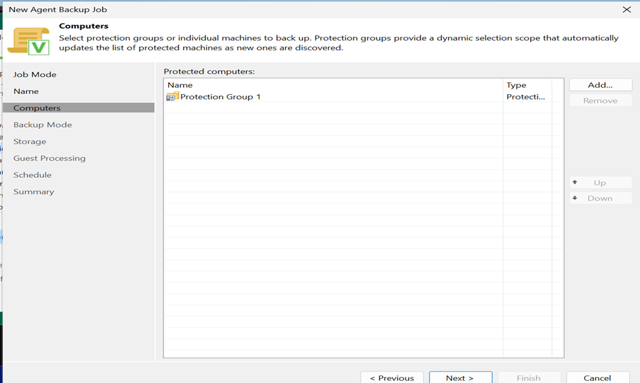640x383 pixels.
Task: Go to the Name step
Action: click(x=26, y=91)
